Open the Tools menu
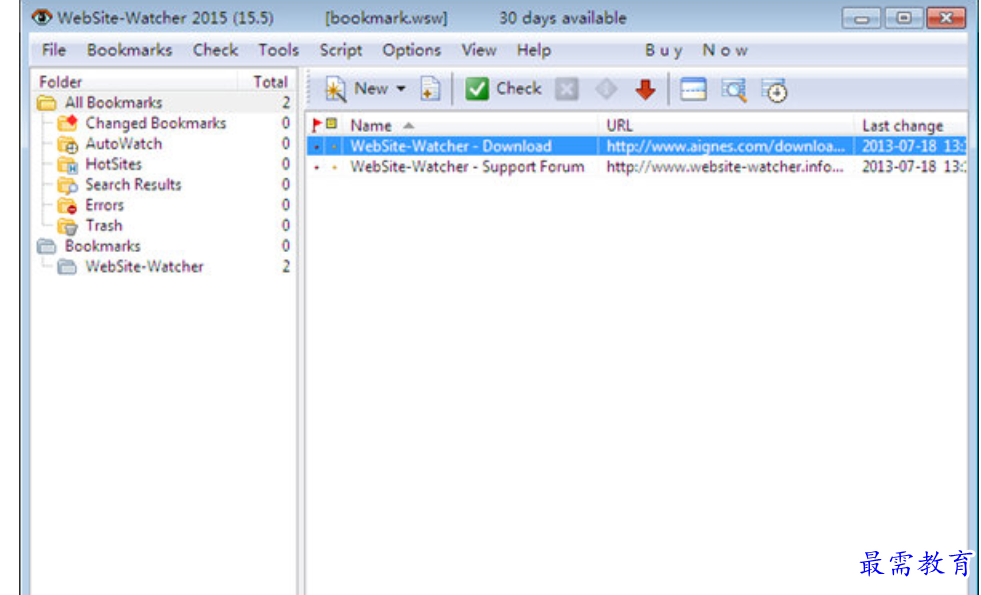This screenshot has height=595, width=981. (278, 50)
